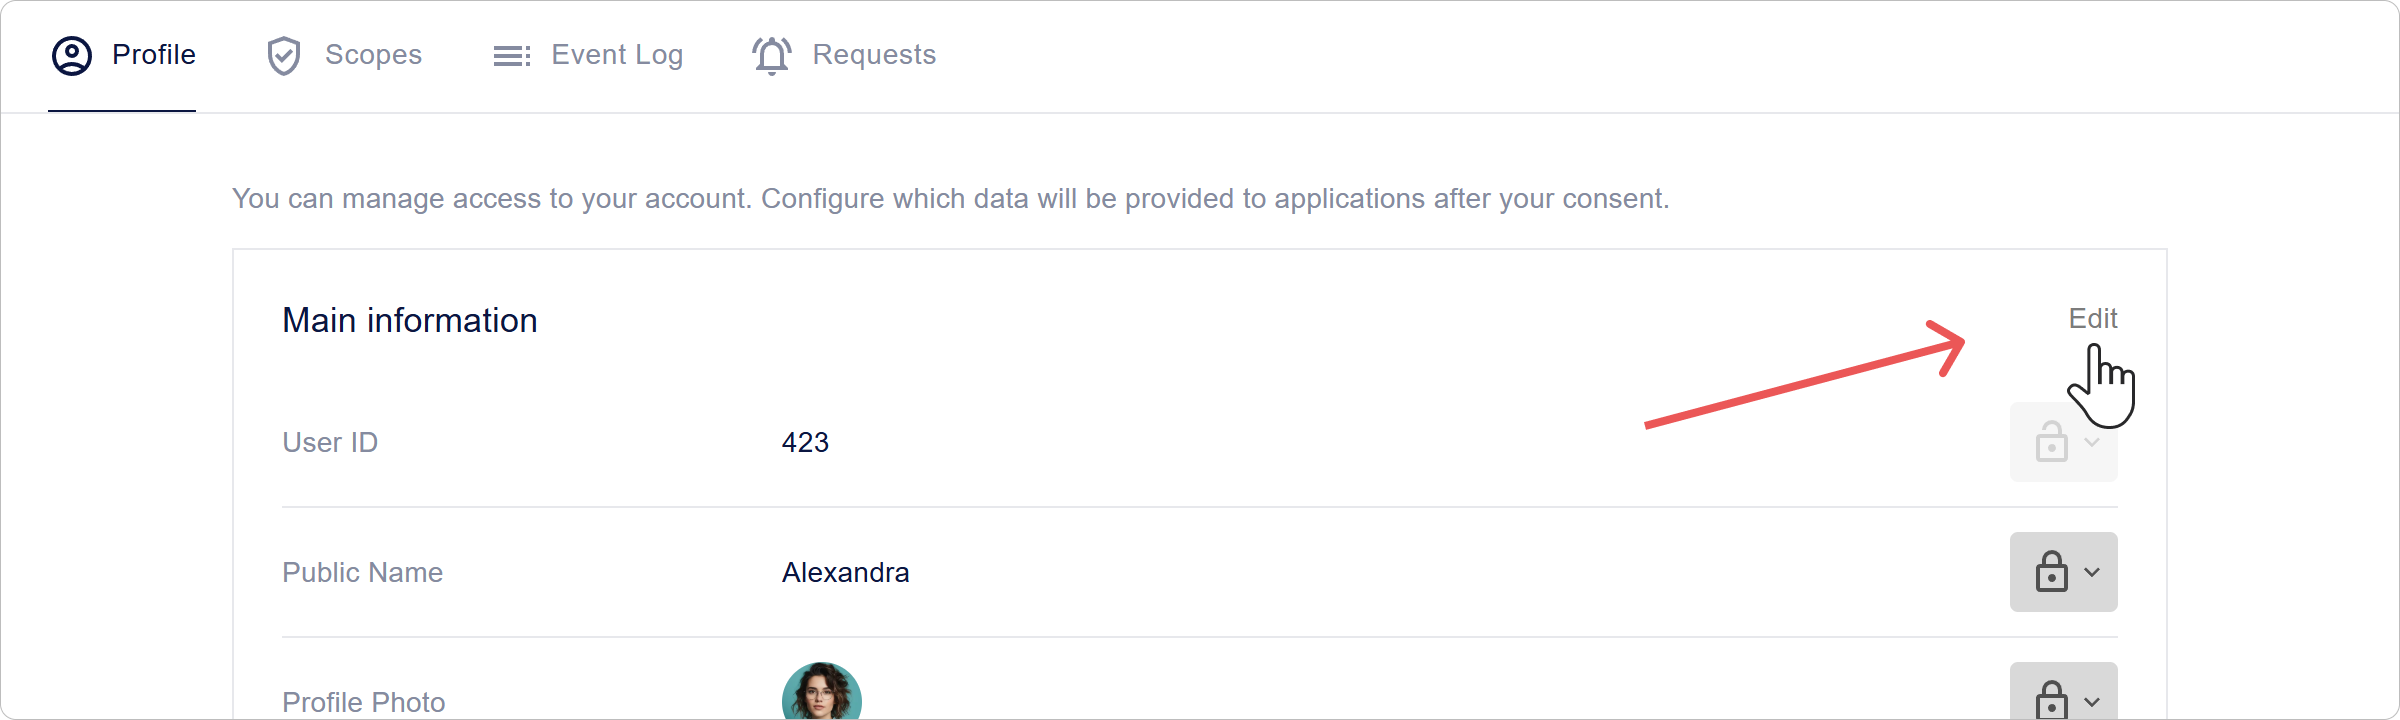Open the Event Log tab
The height and width of the screenshot is (720, 2400).
(616, 55)
